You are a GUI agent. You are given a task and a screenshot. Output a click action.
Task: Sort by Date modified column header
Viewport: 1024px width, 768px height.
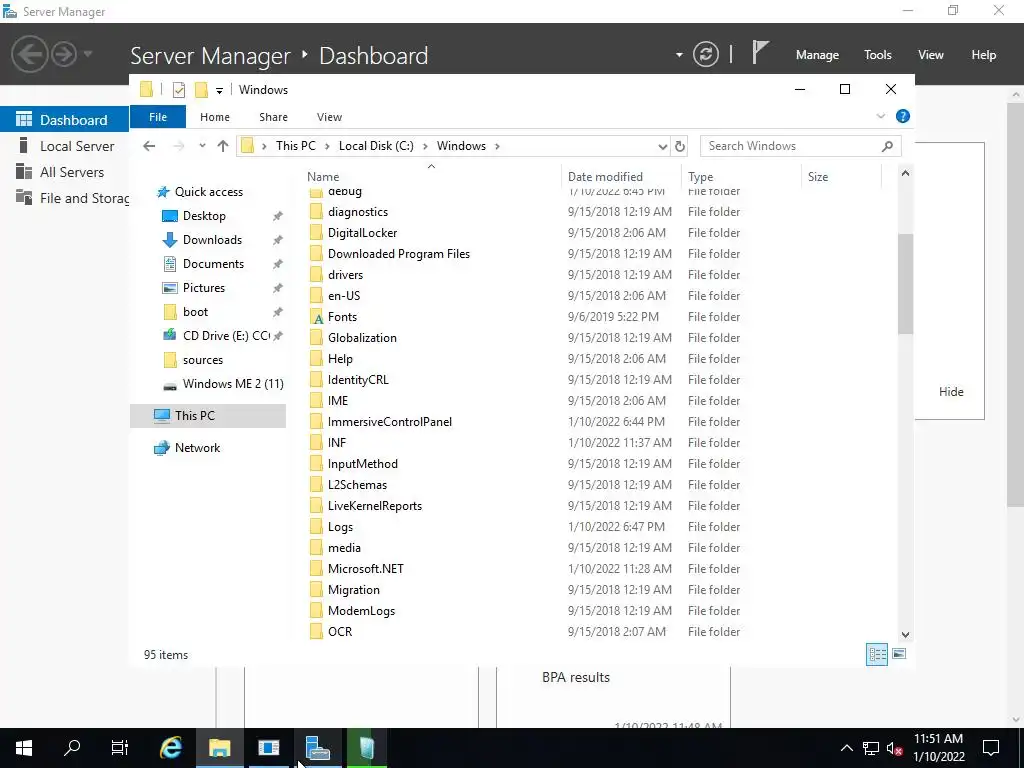click(620, 176)
